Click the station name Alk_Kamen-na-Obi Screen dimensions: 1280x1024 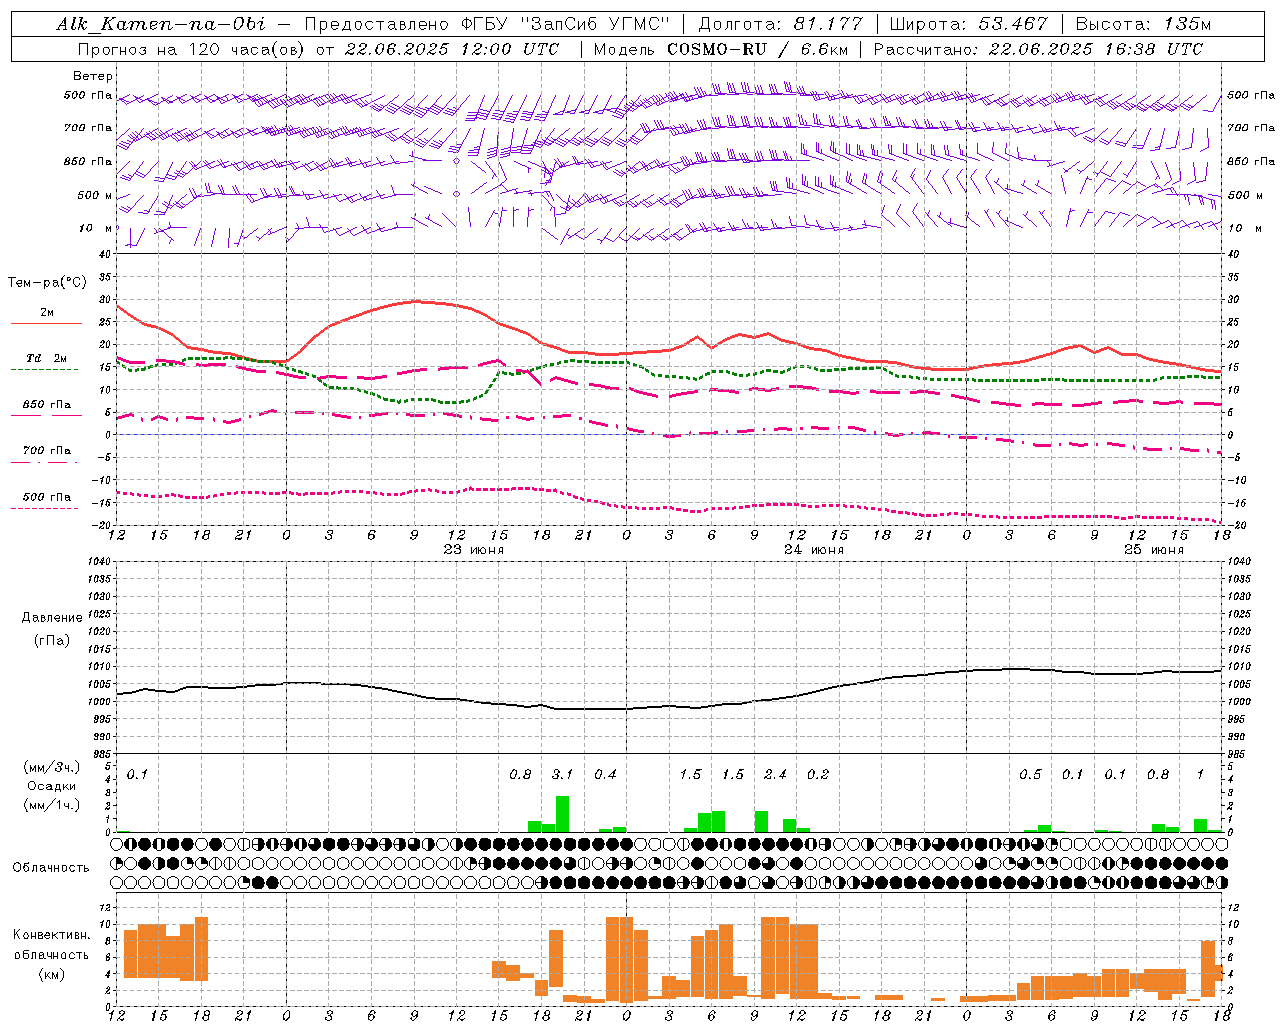point(161,24)
